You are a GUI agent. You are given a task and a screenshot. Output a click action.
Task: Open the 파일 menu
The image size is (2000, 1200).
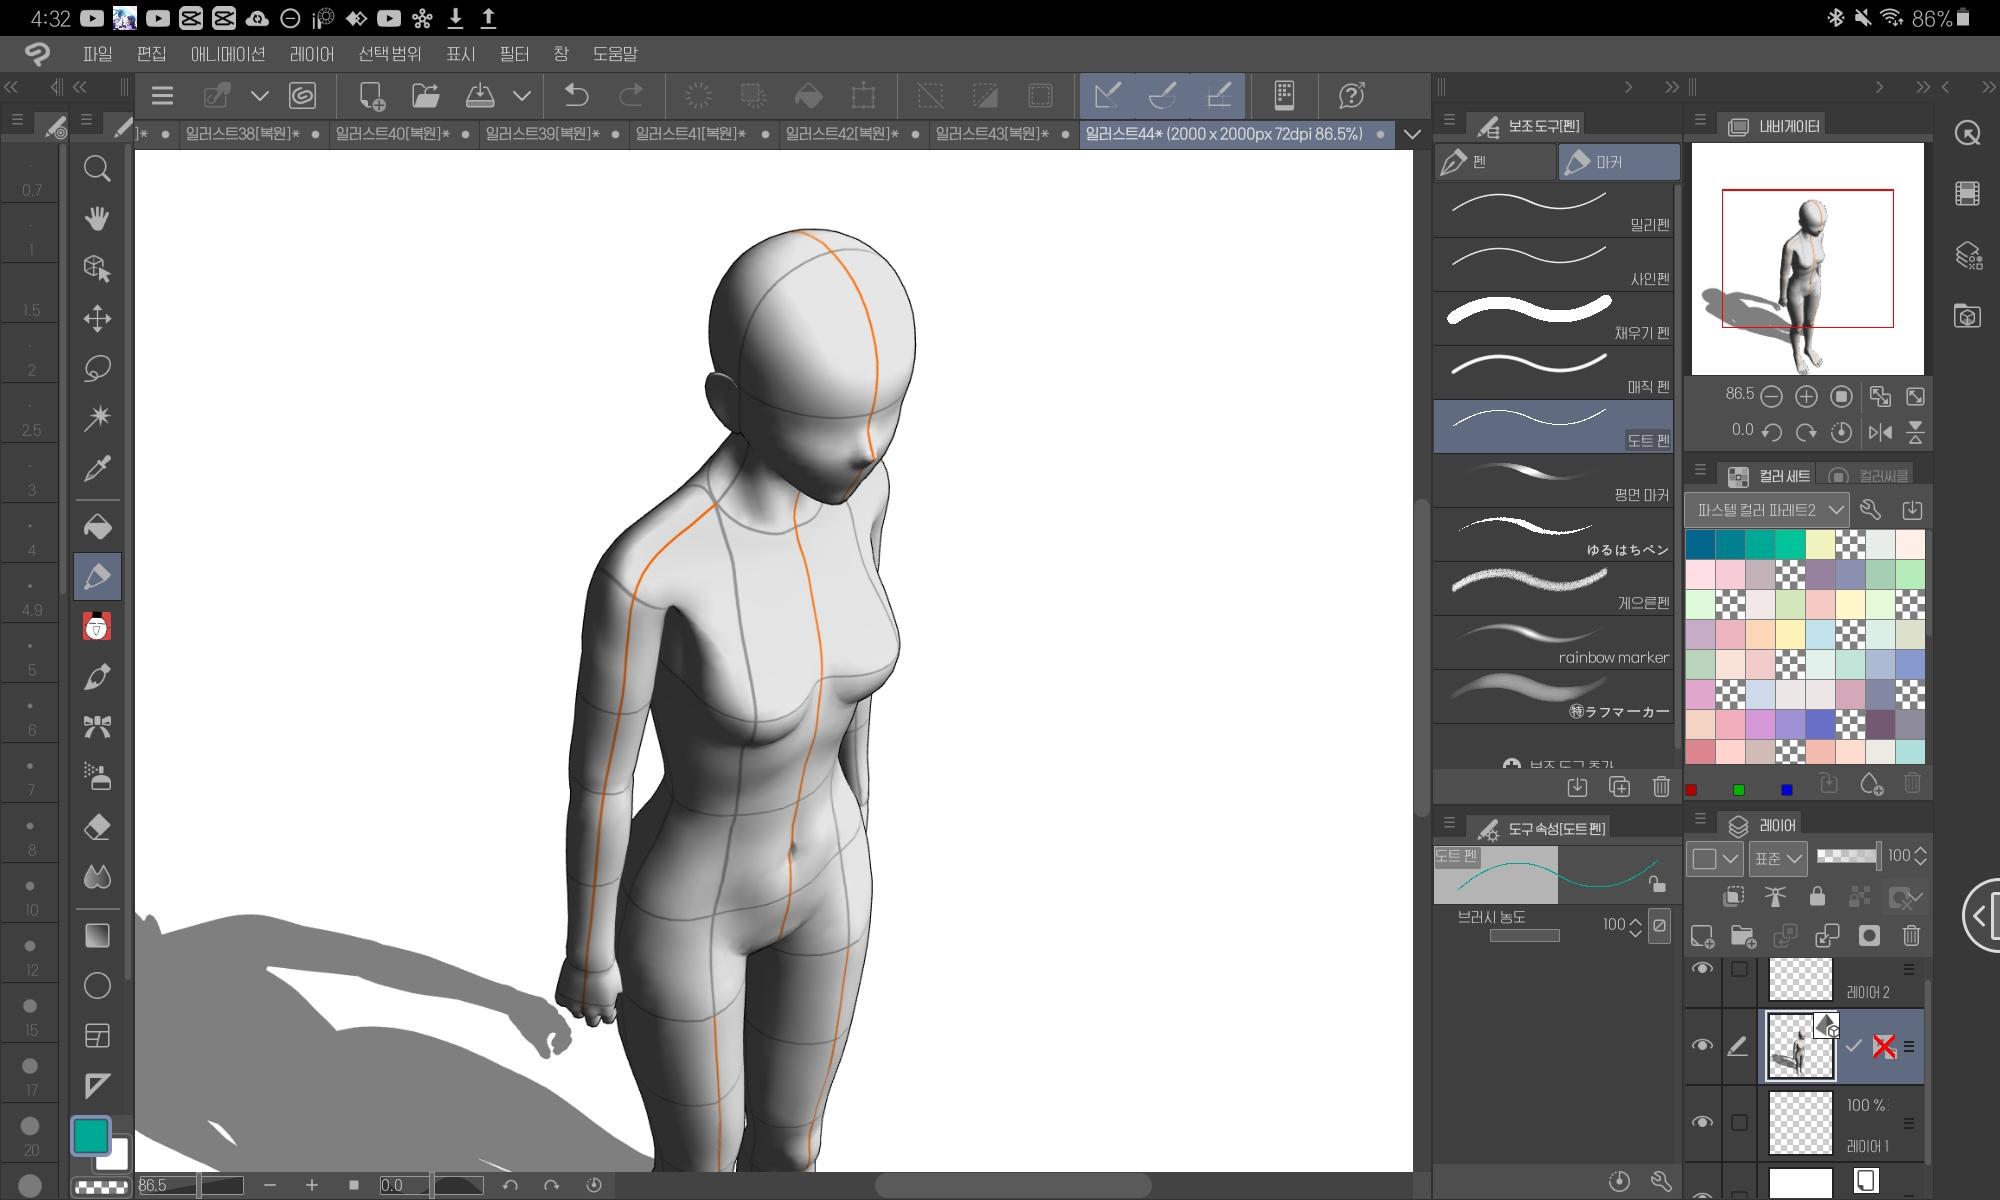(x=97, y=54)
